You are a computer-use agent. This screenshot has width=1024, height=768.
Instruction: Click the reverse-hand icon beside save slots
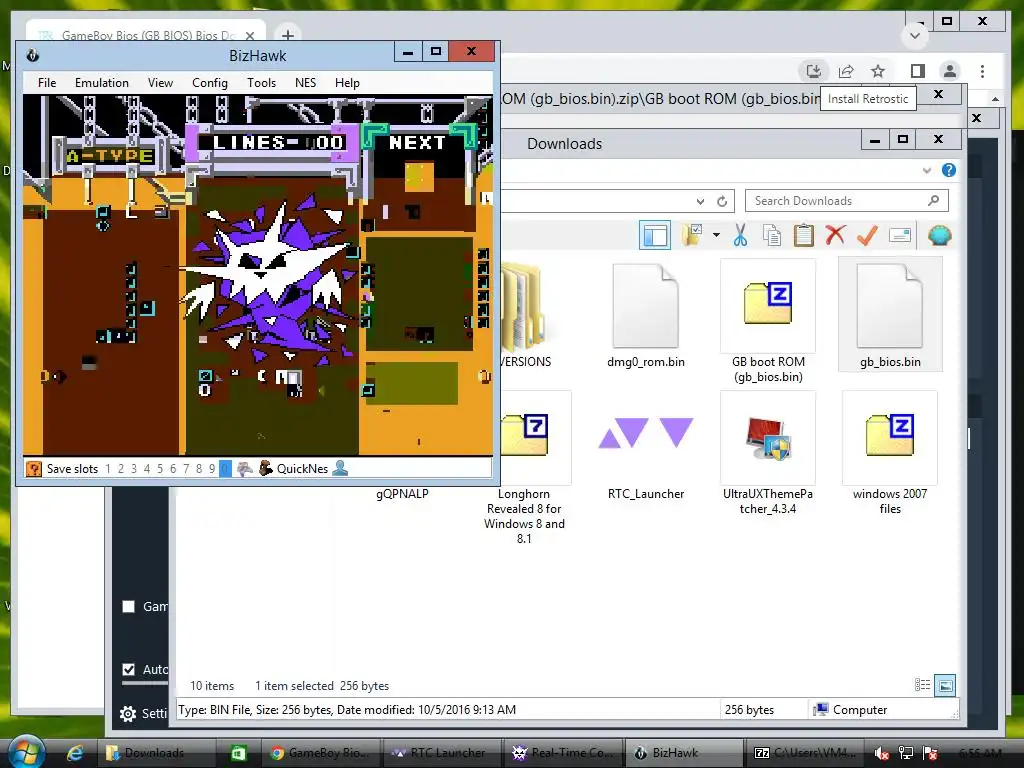[x=244, y=468]
